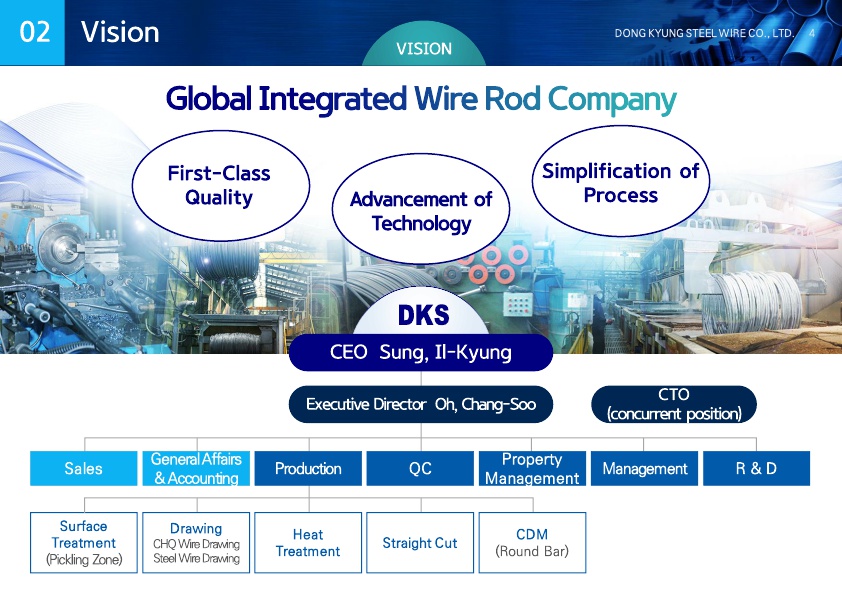Click the DKS logo text
Screen dimensions: 842x595
click(x=423, y=316)
